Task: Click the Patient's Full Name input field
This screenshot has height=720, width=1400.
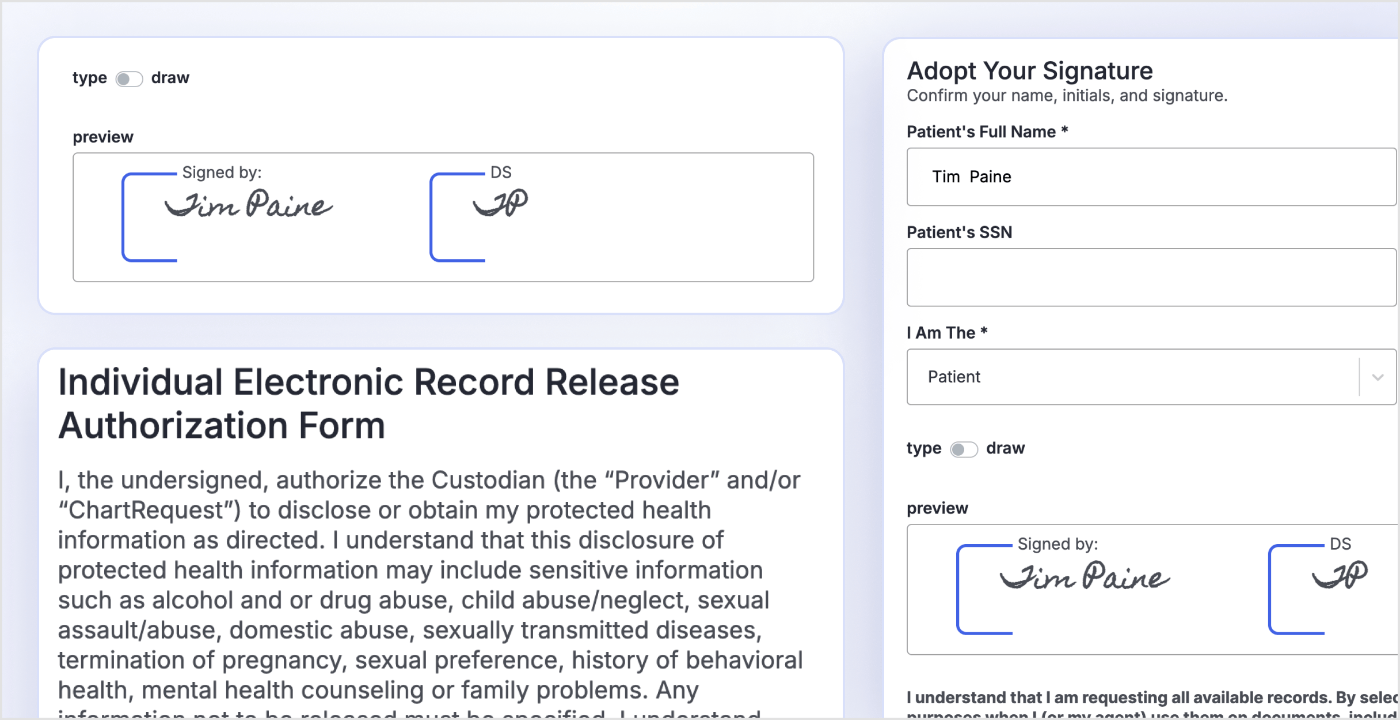Action: (1150, 177)
